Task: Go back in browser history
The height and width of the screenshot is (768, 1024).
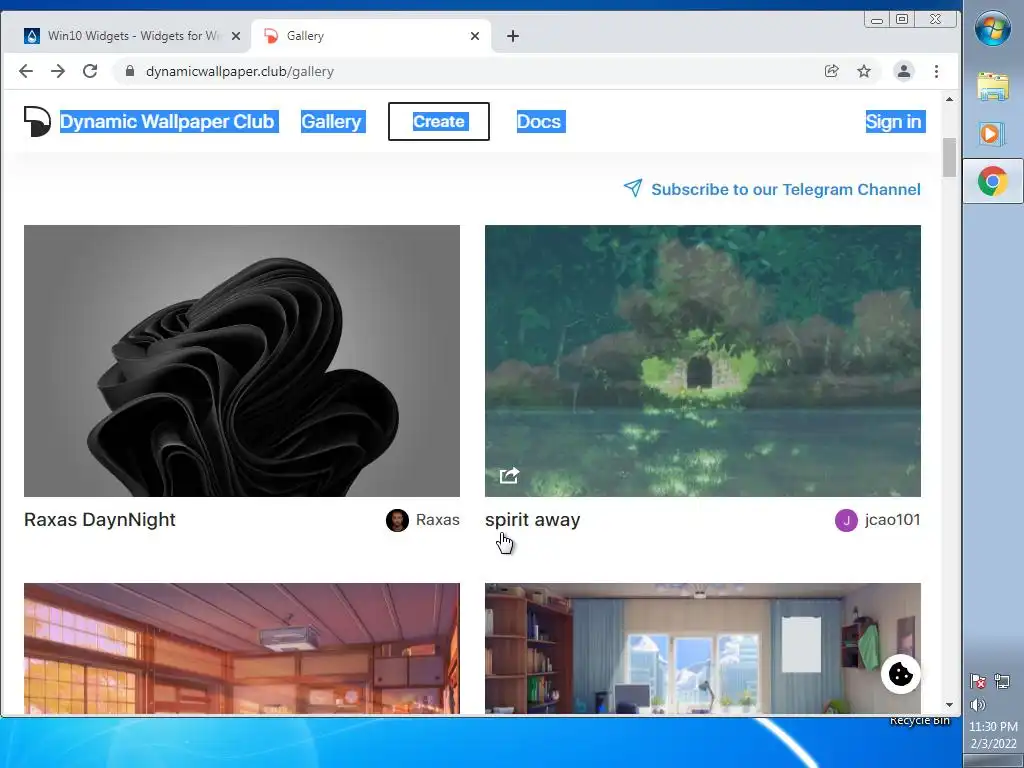Action: click(25, 71)
